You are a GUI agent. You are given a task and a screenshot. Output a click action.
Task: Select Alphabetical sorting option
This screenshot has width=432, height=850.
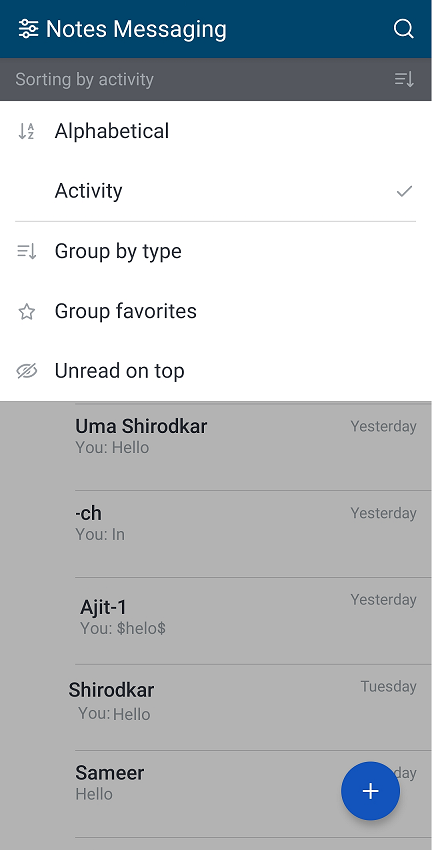pos(216,131)
